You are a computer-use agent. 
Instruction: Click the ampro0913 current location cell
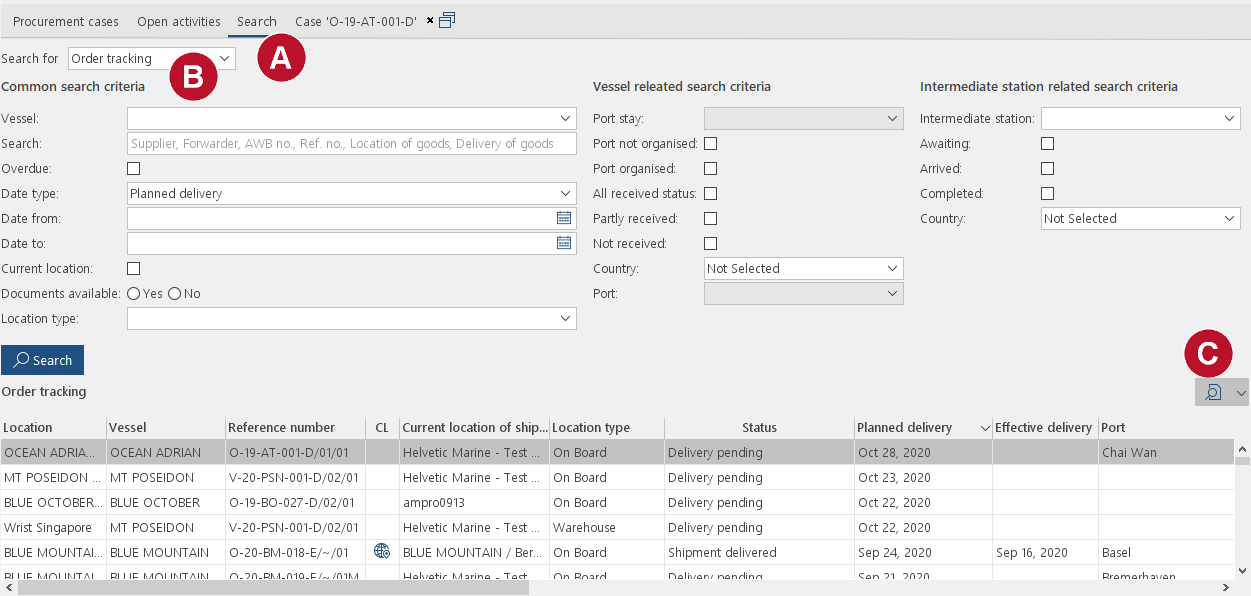pos(475,503)
